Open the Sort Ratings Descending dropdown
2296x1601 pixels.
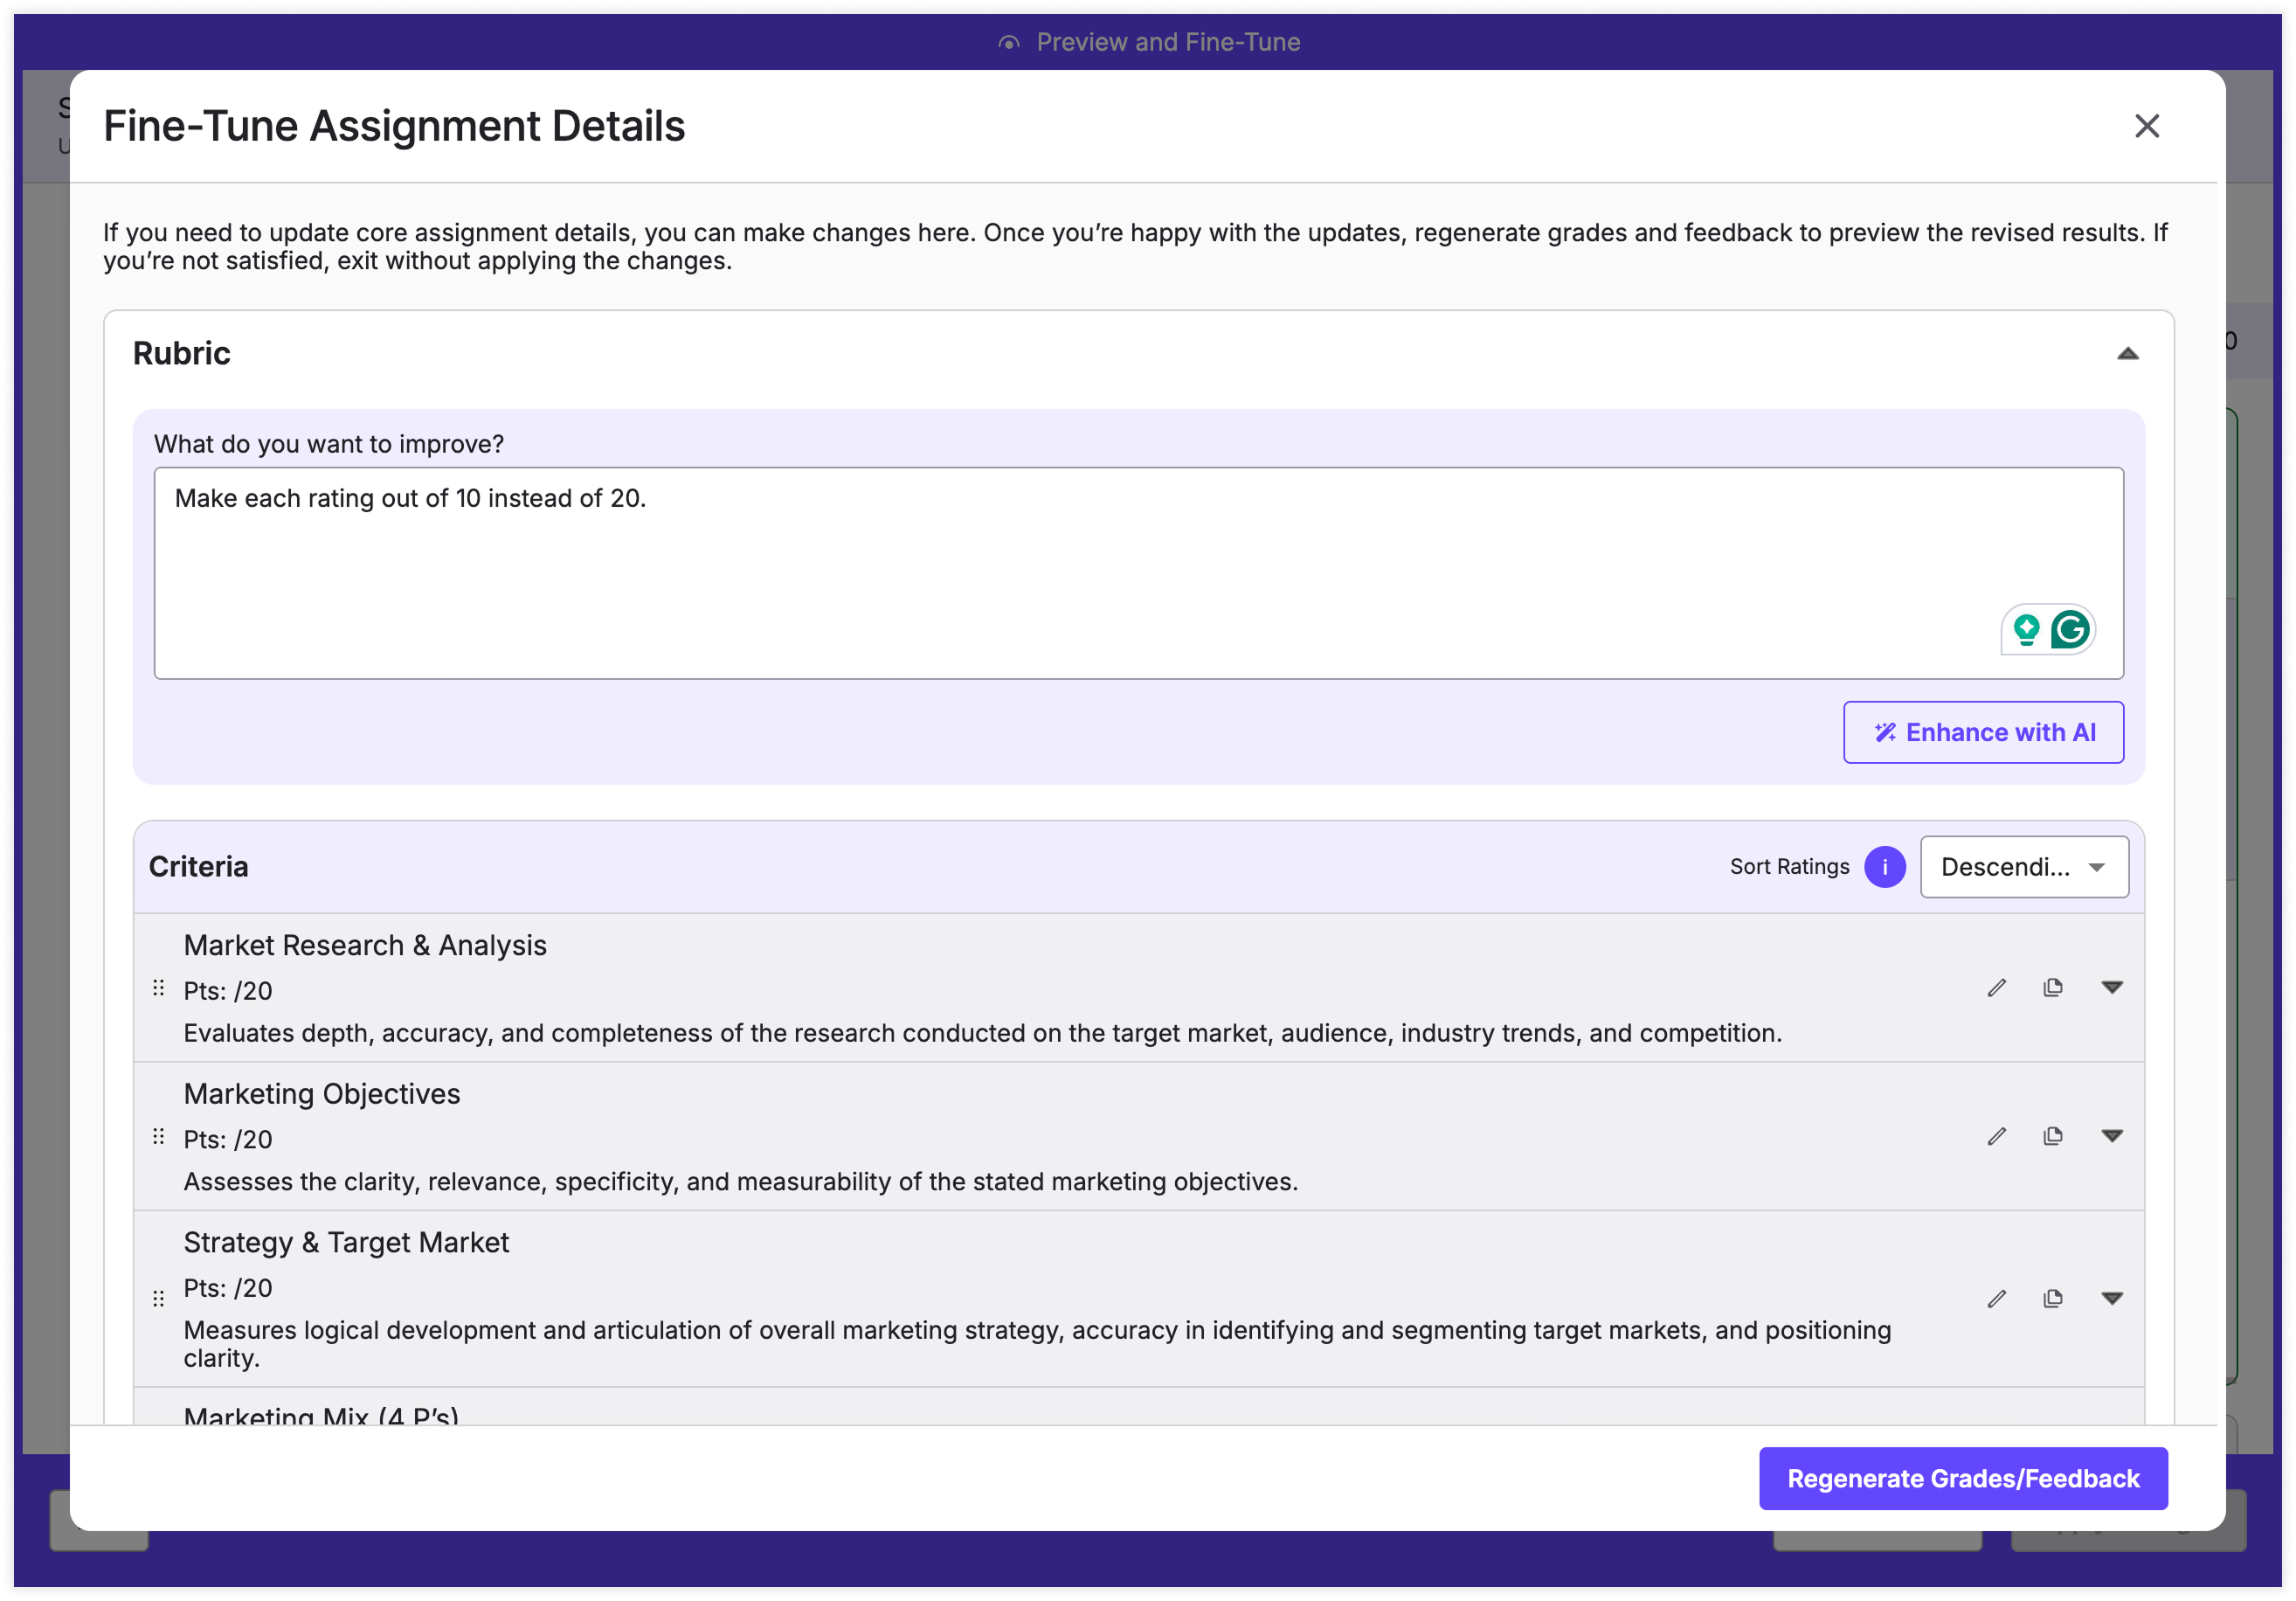click(x=2023, y=867)
